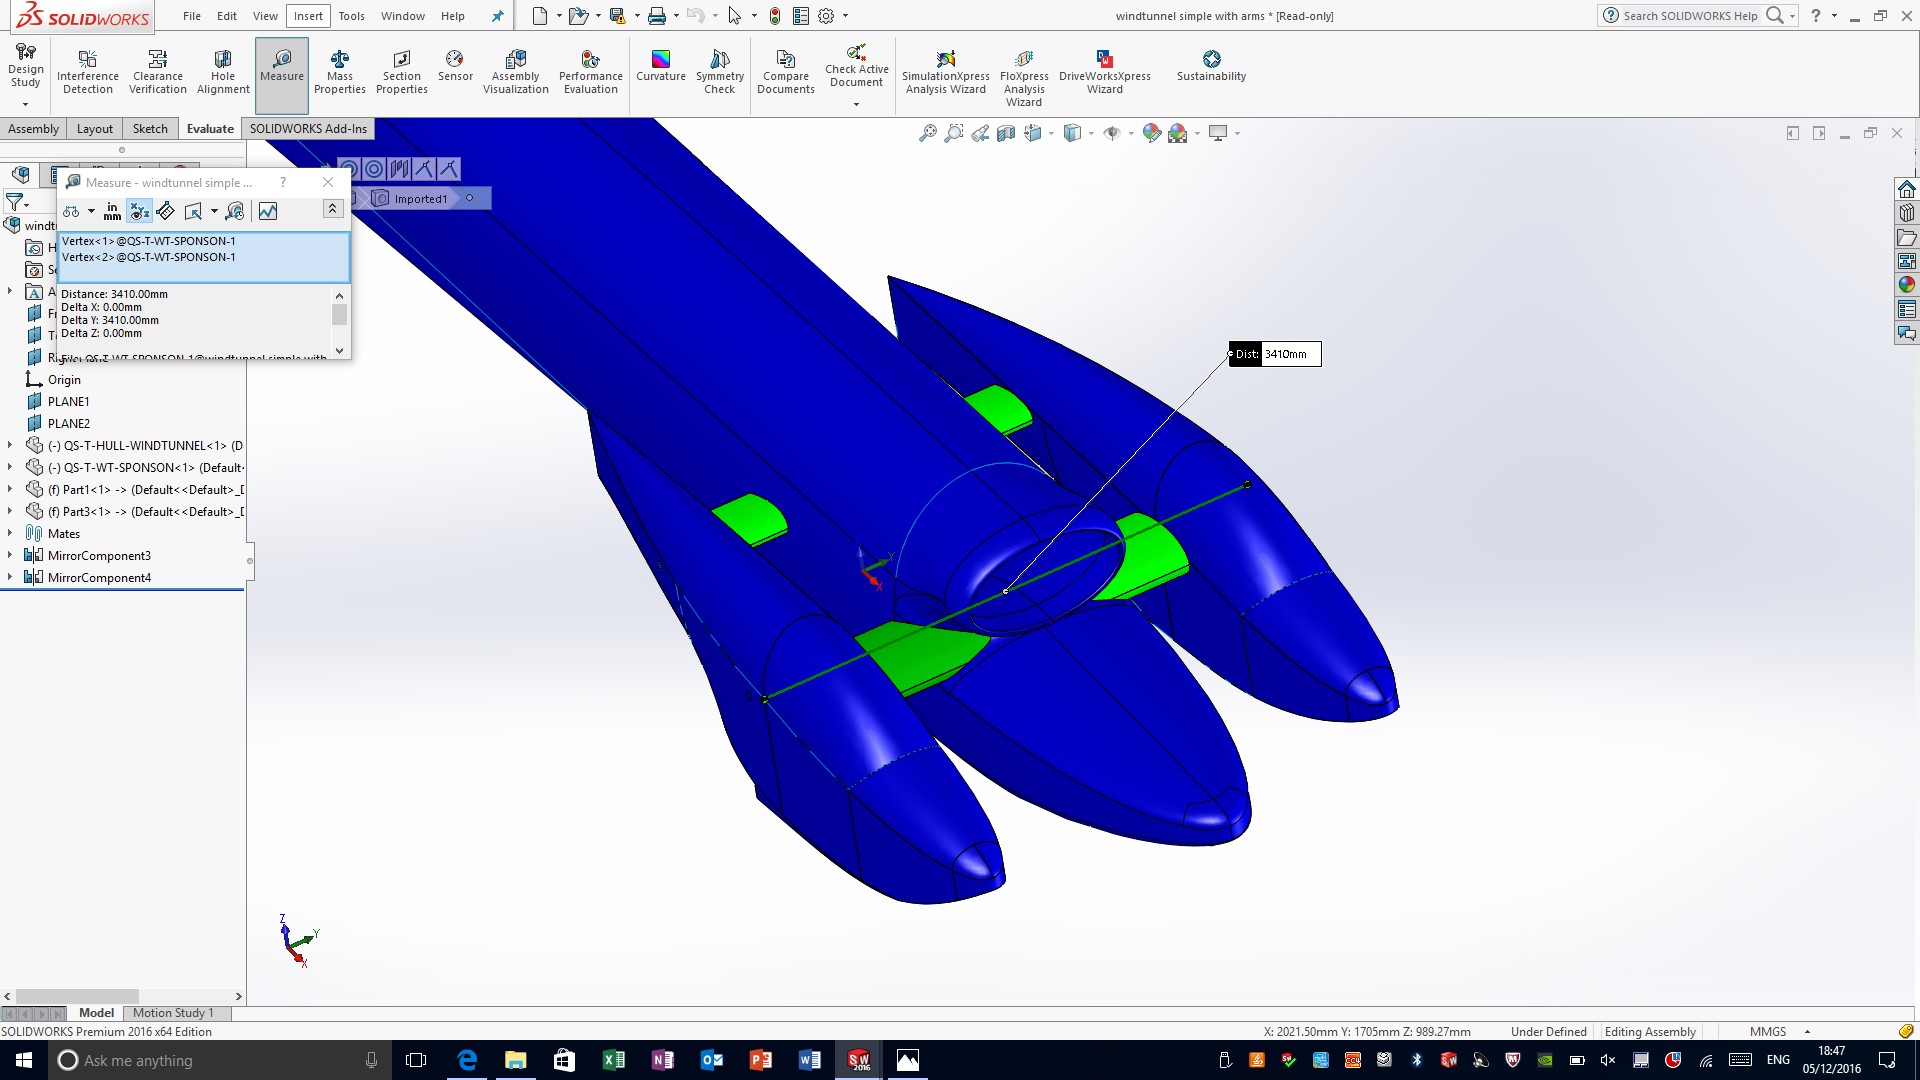Open Compare Documents
This screenshot has width=1920, height=1080.
coord(786,72)
